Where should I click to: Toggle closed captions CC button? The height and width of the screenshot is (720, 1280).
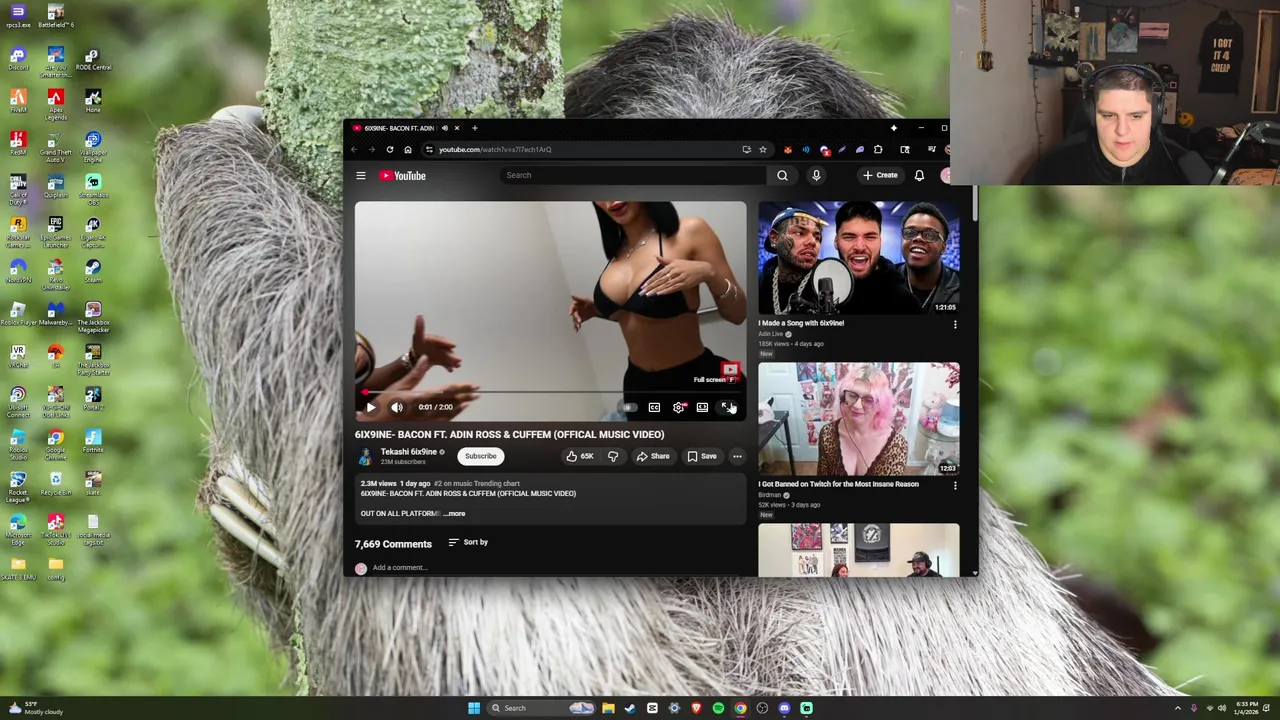click(654, 407)
